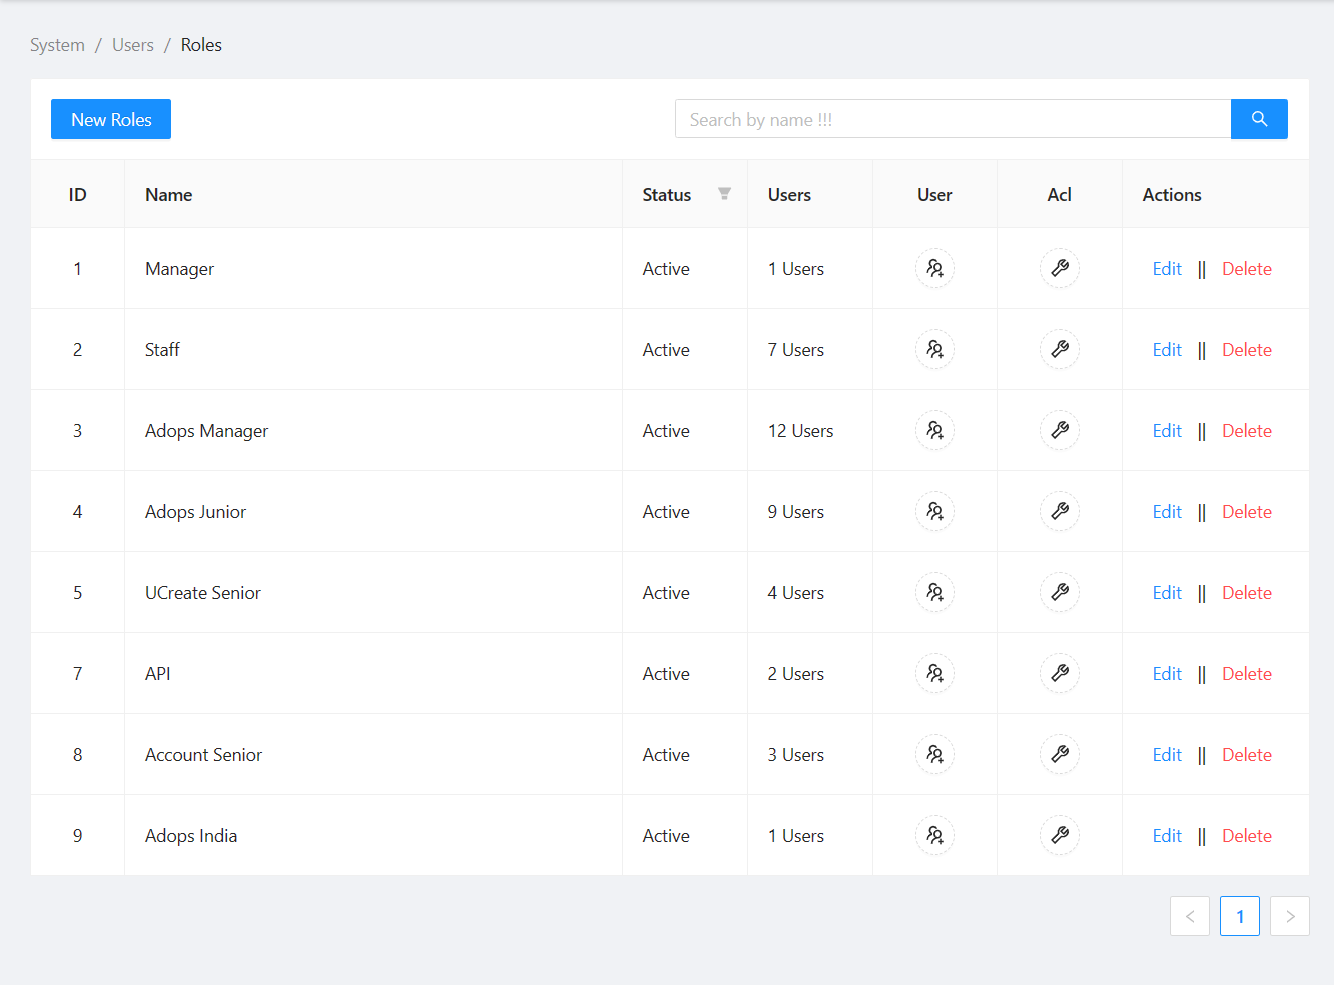Select the '7 Users' cell
This screenshot has height=985, width=1334.
(810, 349)
